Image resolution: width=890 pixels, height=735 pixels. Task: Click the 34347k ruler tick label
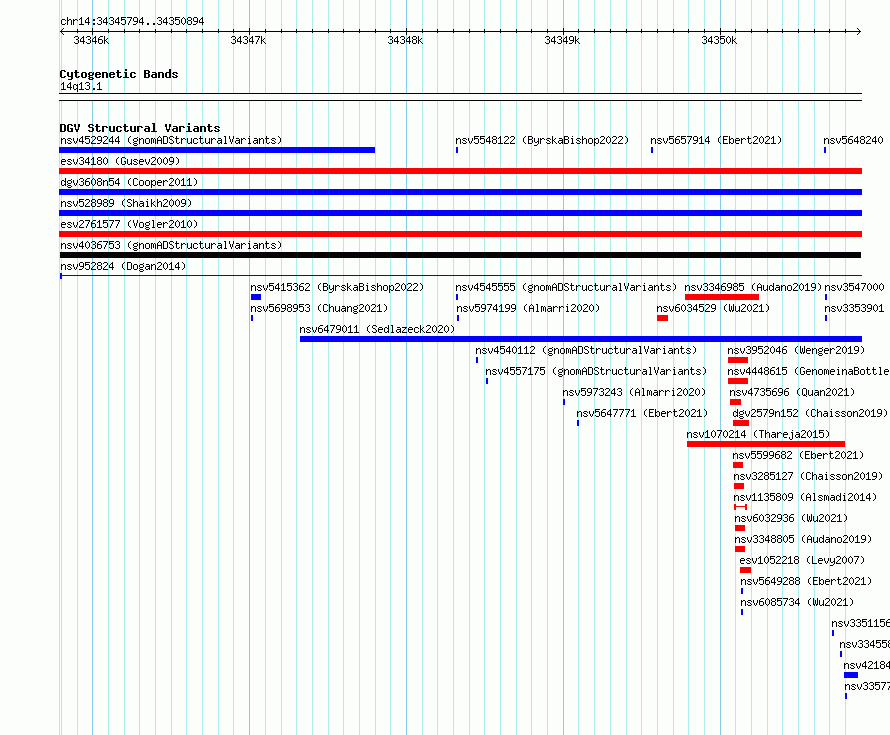248,40
